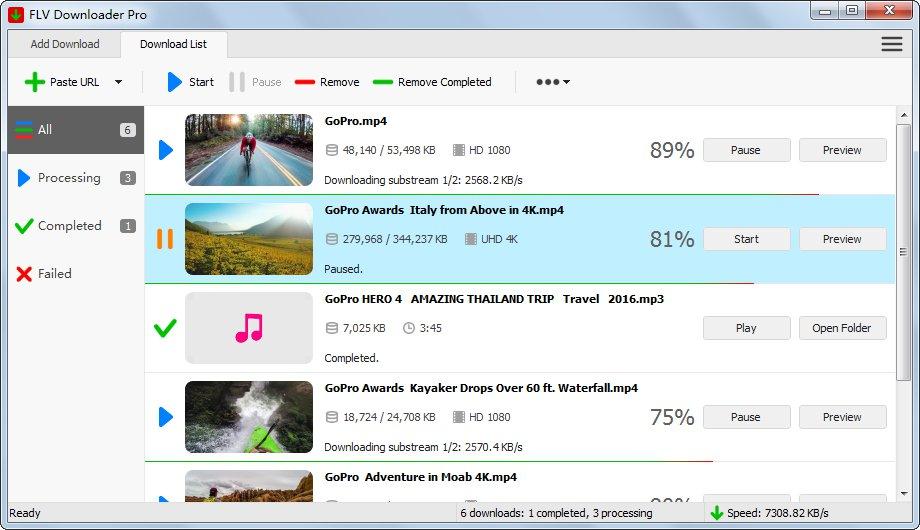Click 'Speed: 7308.82 KB/s' in status bar
This screenshot has width=920, height=530.
point(778,513)
